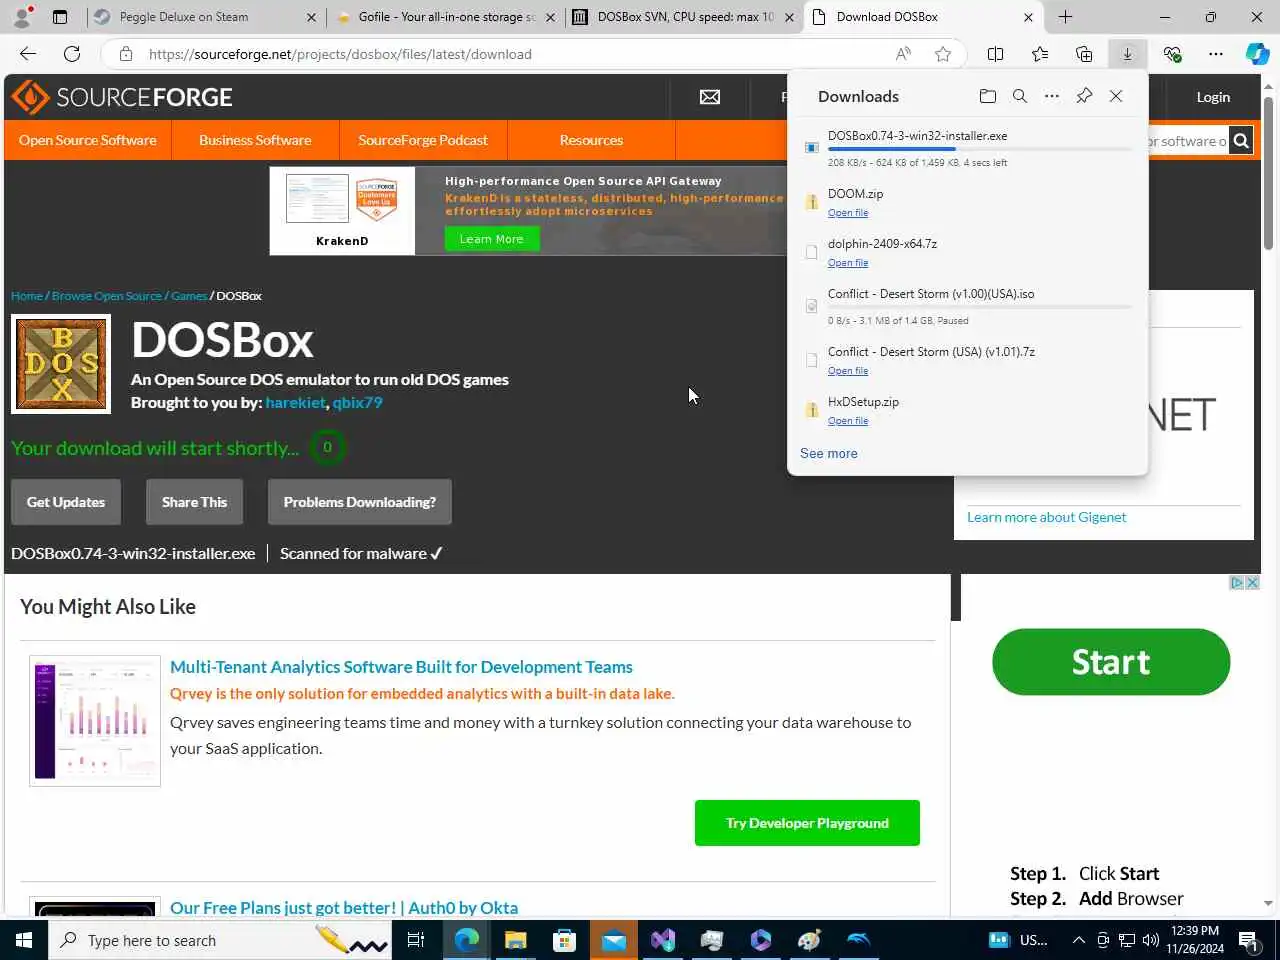
Task: Click Browse Open Source breadcrumb
Action: click(106, 296)
